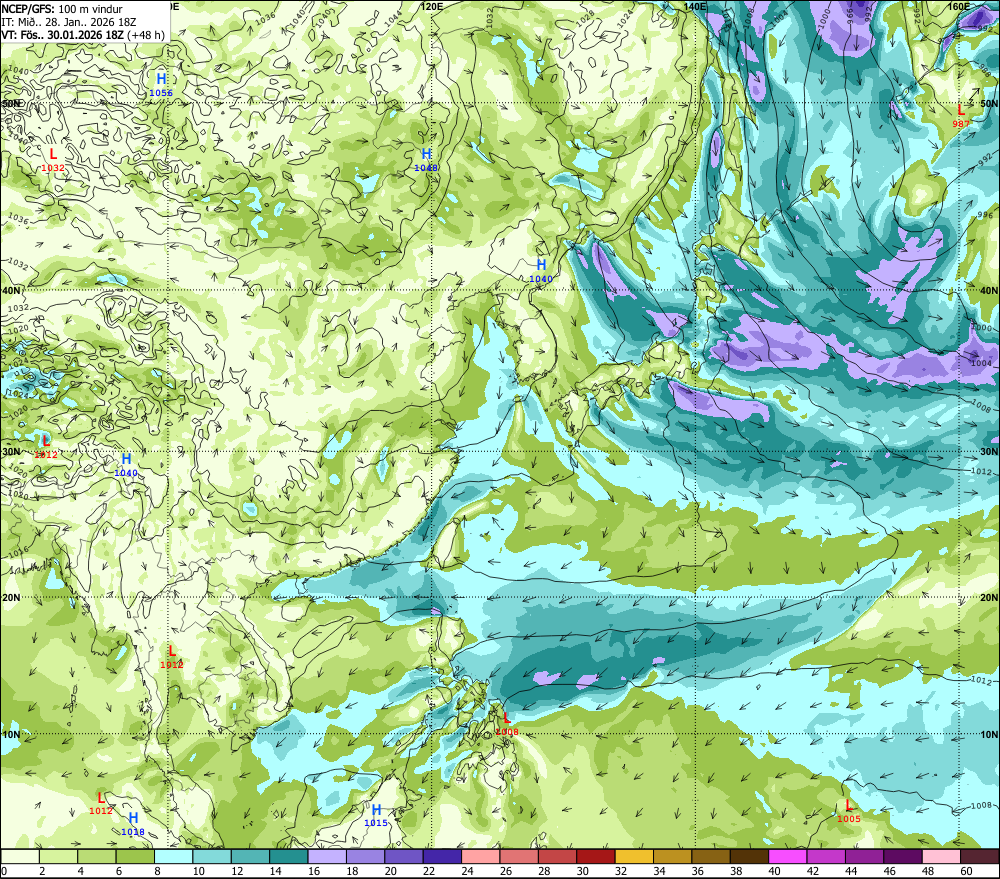This screenshot has width=1000, height=879.
Task: Select the L 1008 low near Philippines
Action: 507,724
